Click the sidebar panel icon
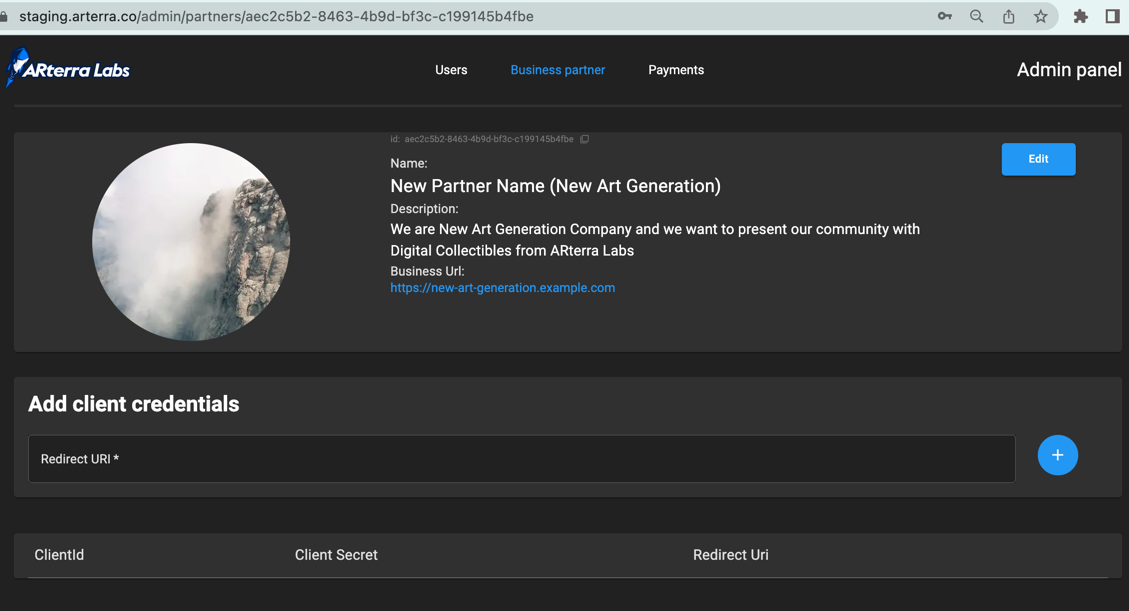The height and width of the screenshot is (611, 1129). pyautogui.click(x=1112, y=16)
